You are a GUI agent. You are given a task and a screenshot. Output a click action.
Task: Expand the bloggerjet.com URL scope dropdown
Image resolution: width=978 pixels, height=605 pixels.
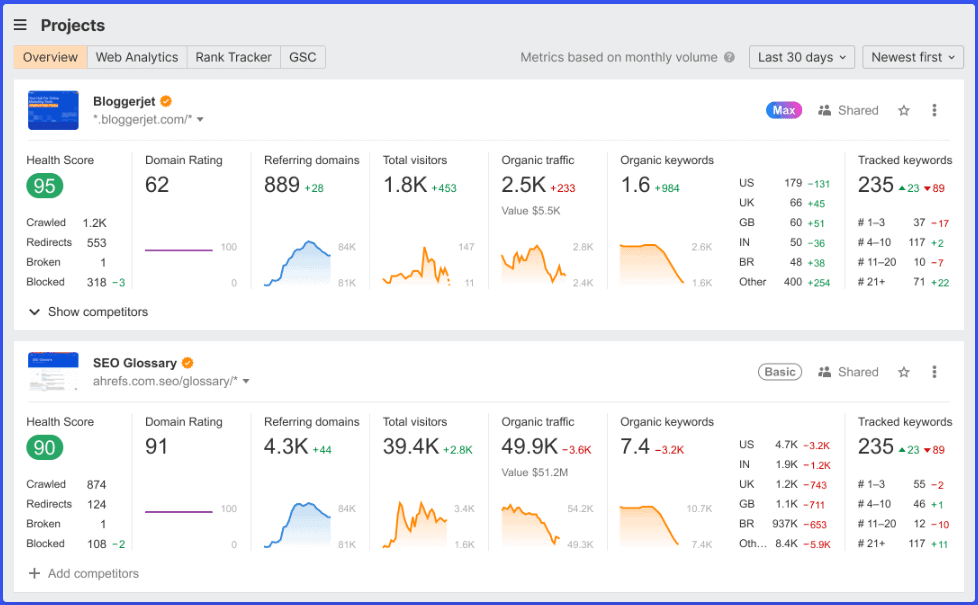pyautogui.click(x=198, y=118)
